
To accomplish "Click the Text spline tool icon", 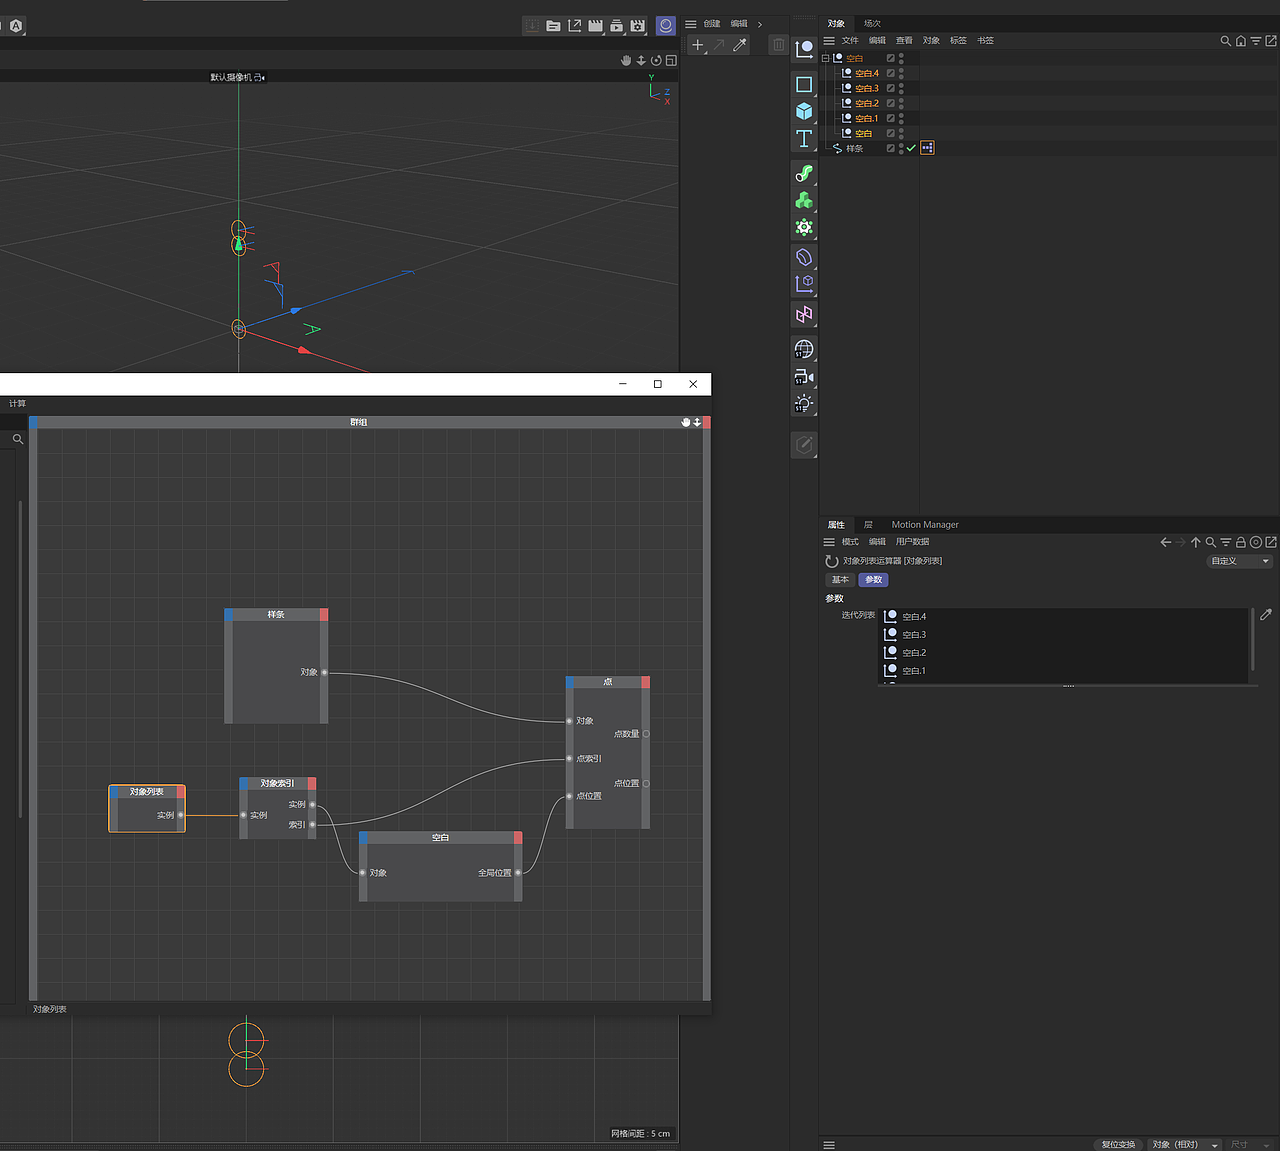I will point(804,138).
